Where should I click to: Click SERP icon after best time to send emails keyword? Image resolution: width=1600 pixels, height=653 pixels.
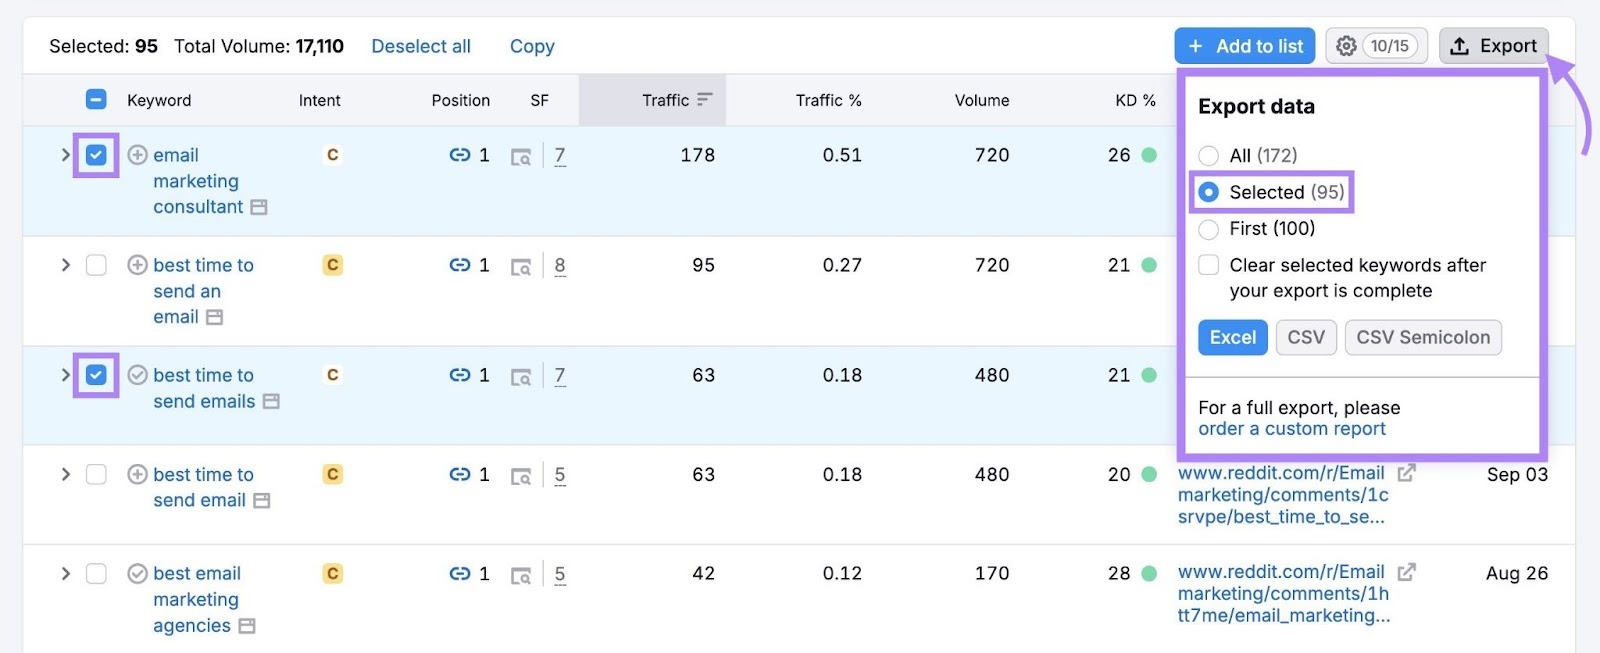click(x=271, y=401)
